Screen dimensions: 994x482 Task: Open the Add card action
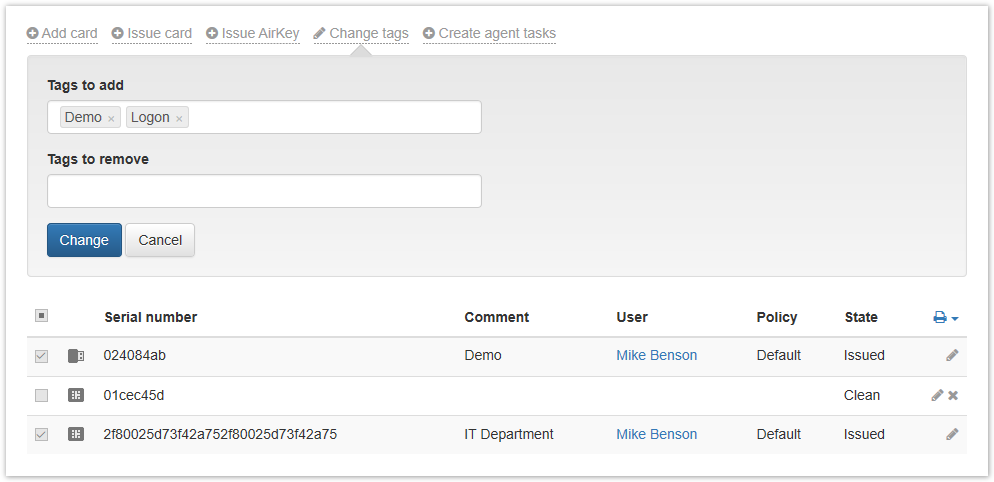62,33
